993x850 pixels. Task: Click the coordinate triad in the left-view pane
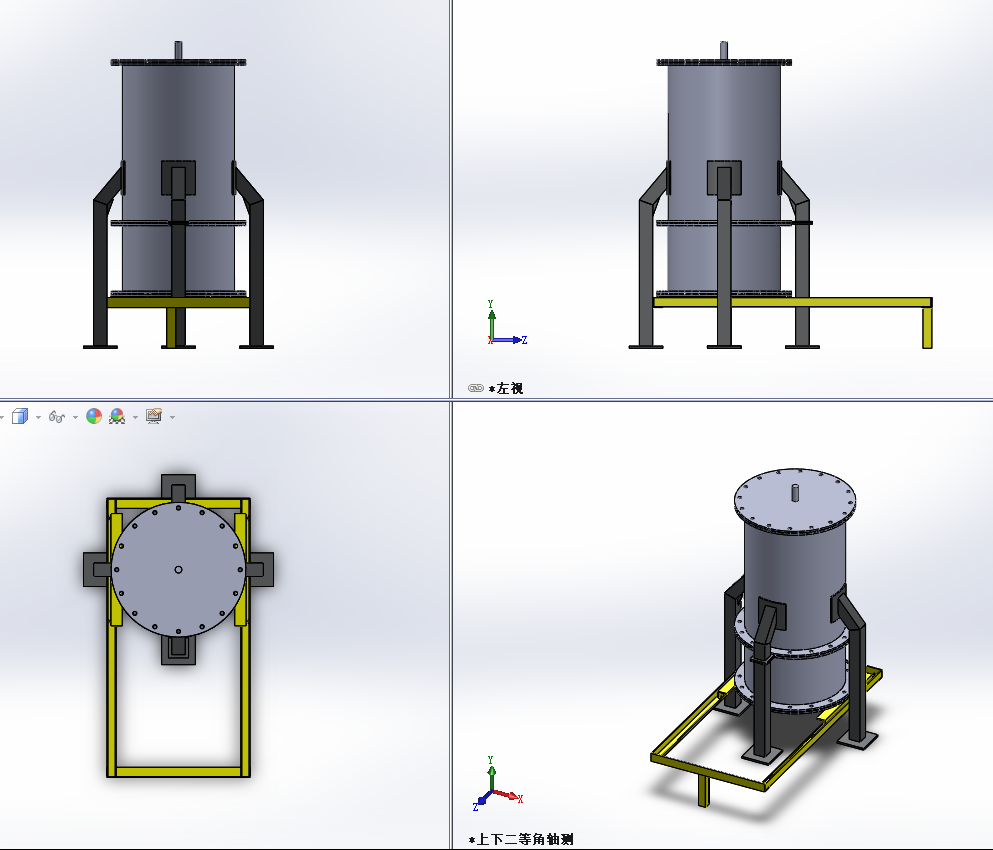[x=507, y=323]
